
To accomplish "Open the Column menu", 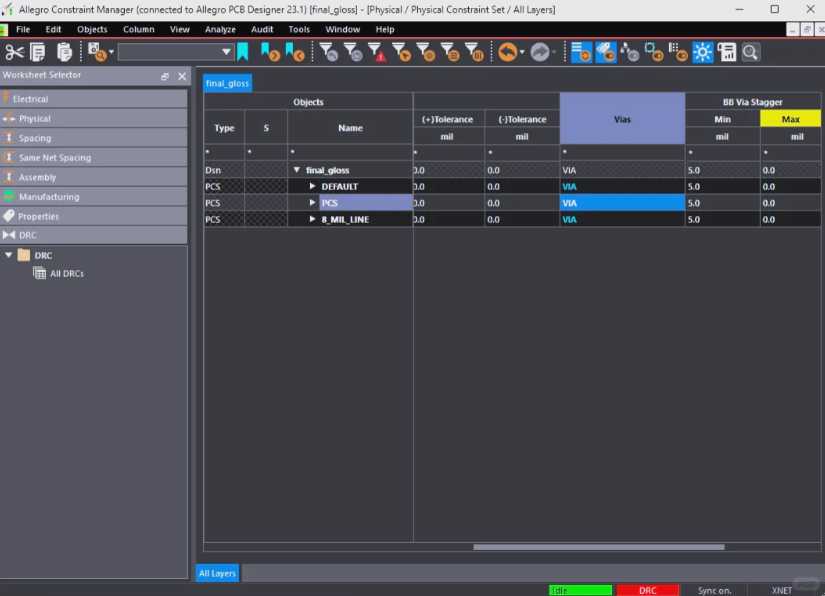I will (x=138, y=29).
